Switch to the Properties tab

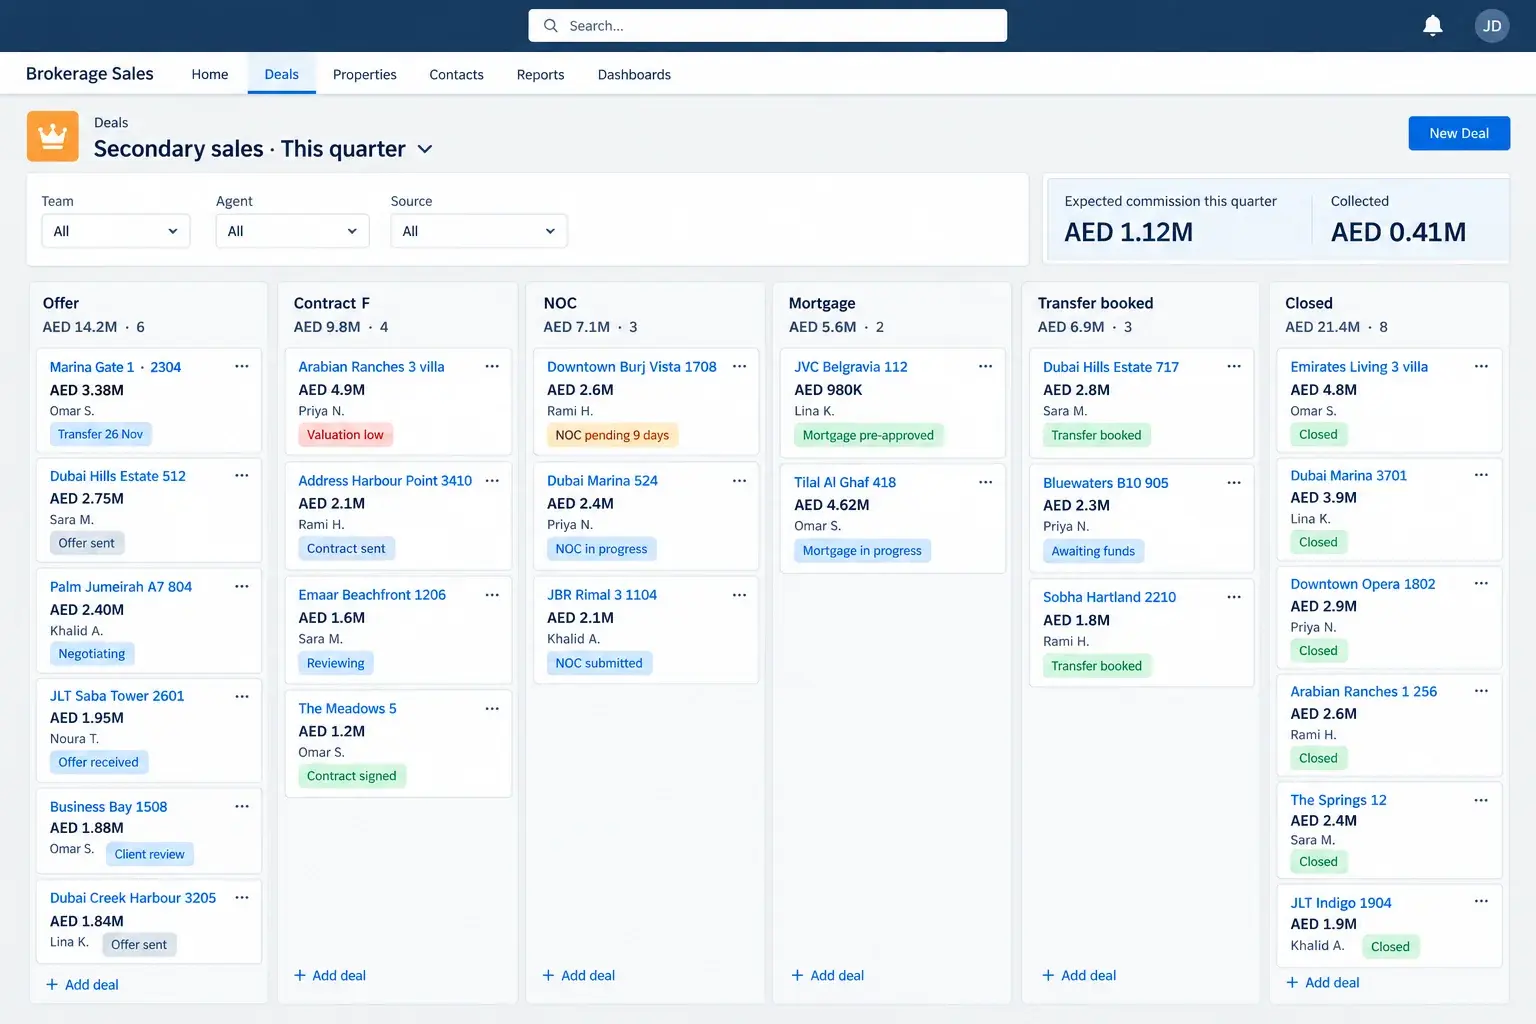(x=365, y=74)
